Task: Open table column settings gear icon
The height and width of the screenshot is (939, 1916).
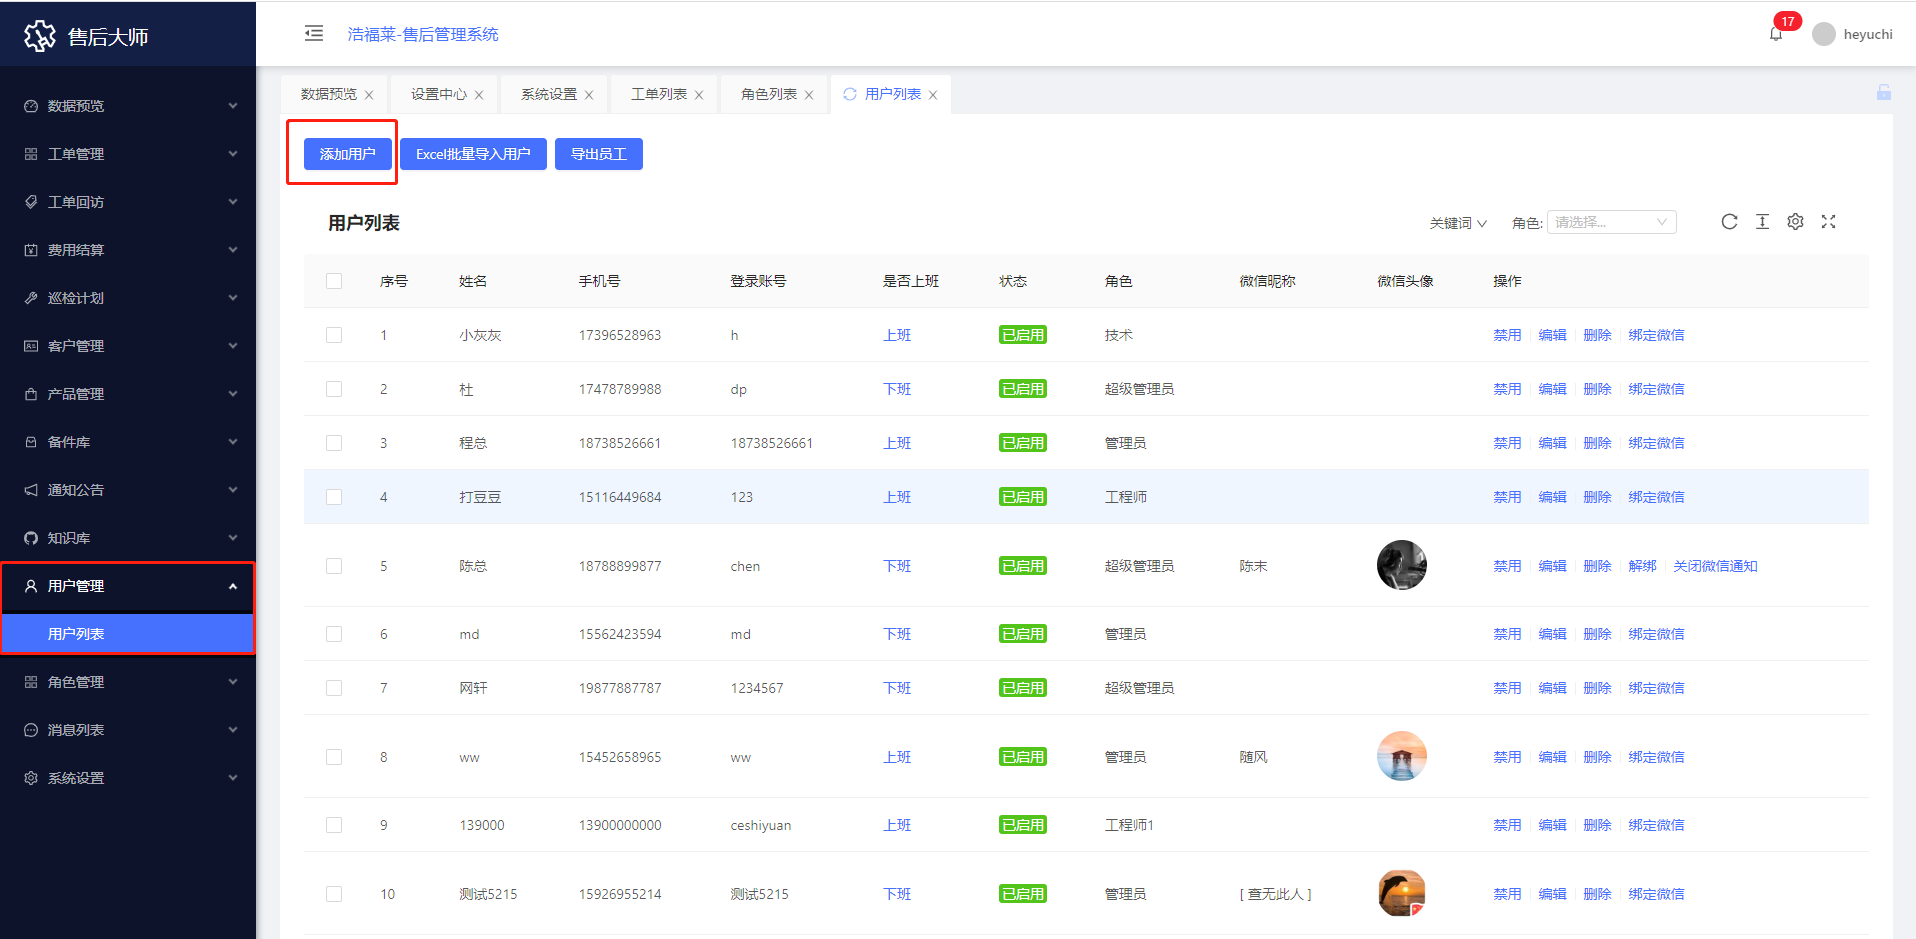Action: (1795, 222)
